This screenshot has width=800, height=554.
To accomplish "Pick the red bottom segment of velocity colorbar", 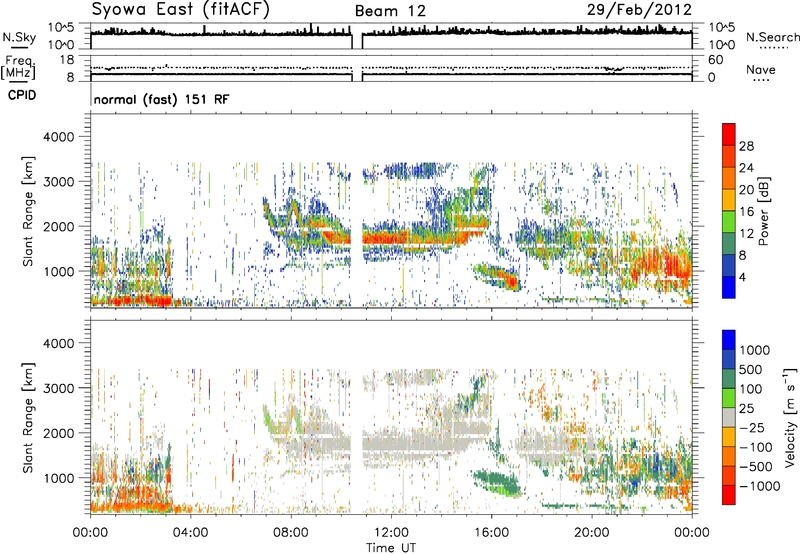I will coord(729,495).
